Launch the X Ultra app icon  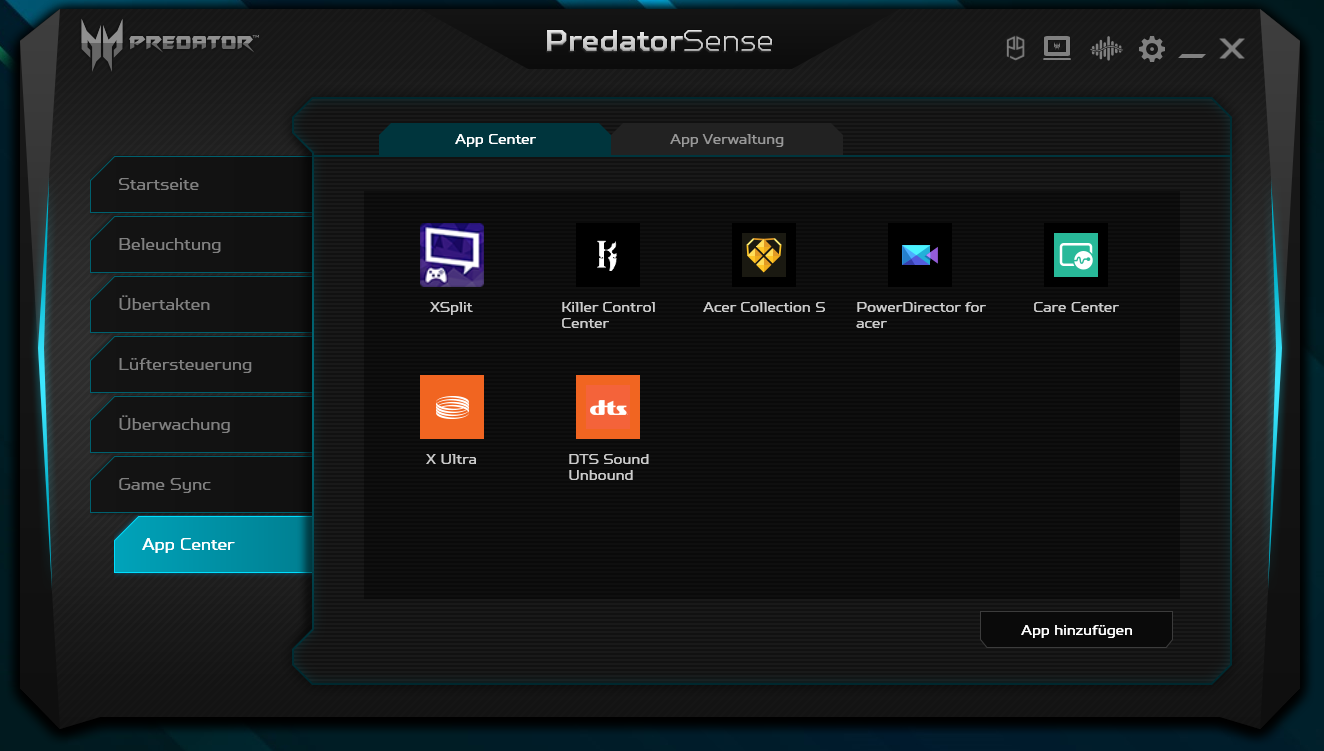pos(452,407)
